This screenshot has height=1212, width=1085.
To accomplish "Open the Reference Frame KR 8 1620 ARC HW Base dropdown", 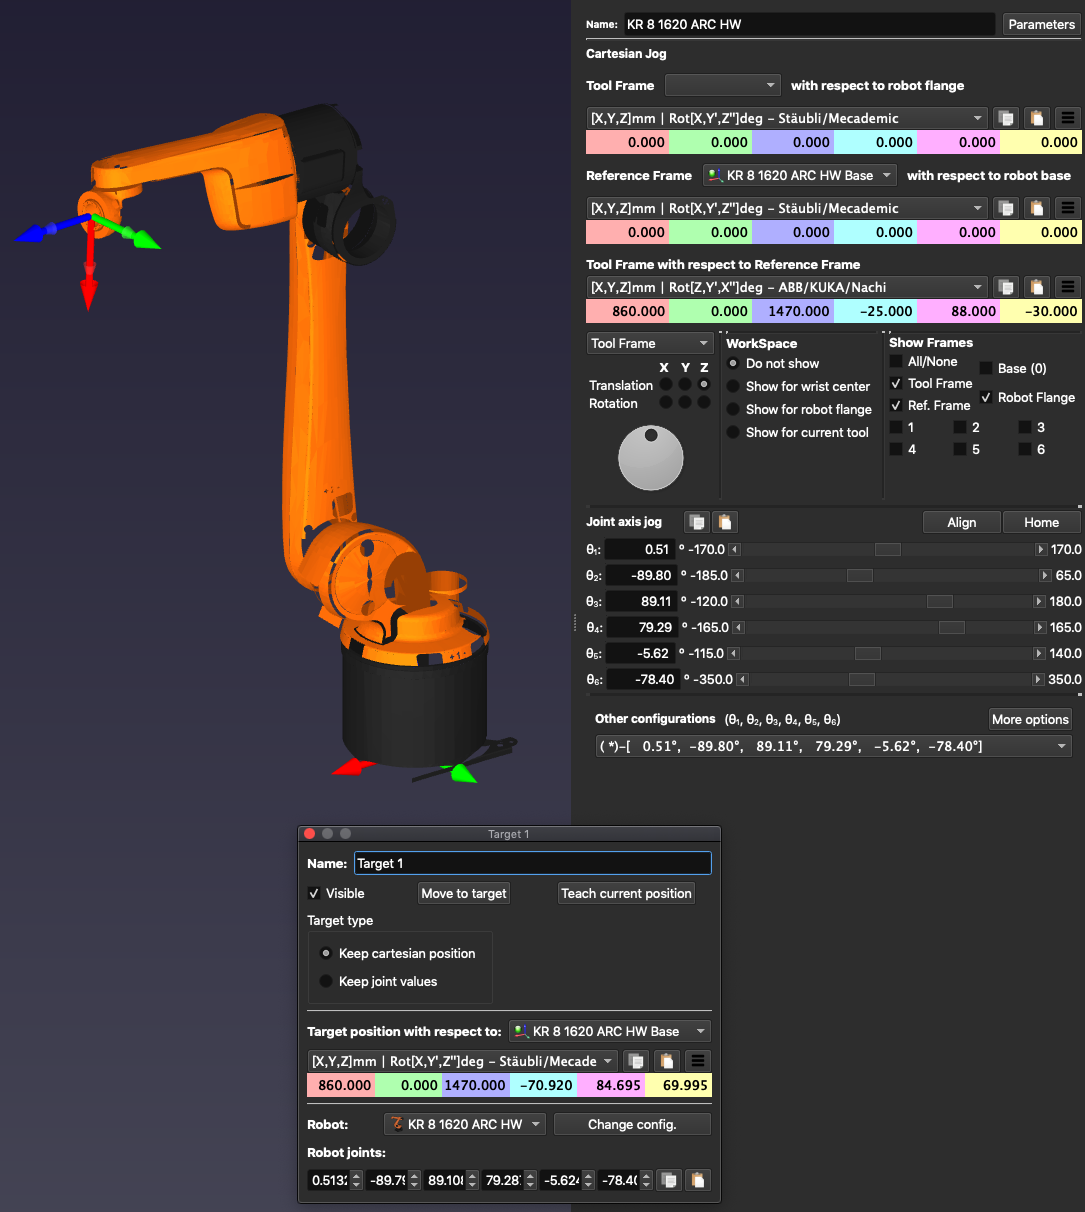I will pyautogui.click(x=799, y=175).
